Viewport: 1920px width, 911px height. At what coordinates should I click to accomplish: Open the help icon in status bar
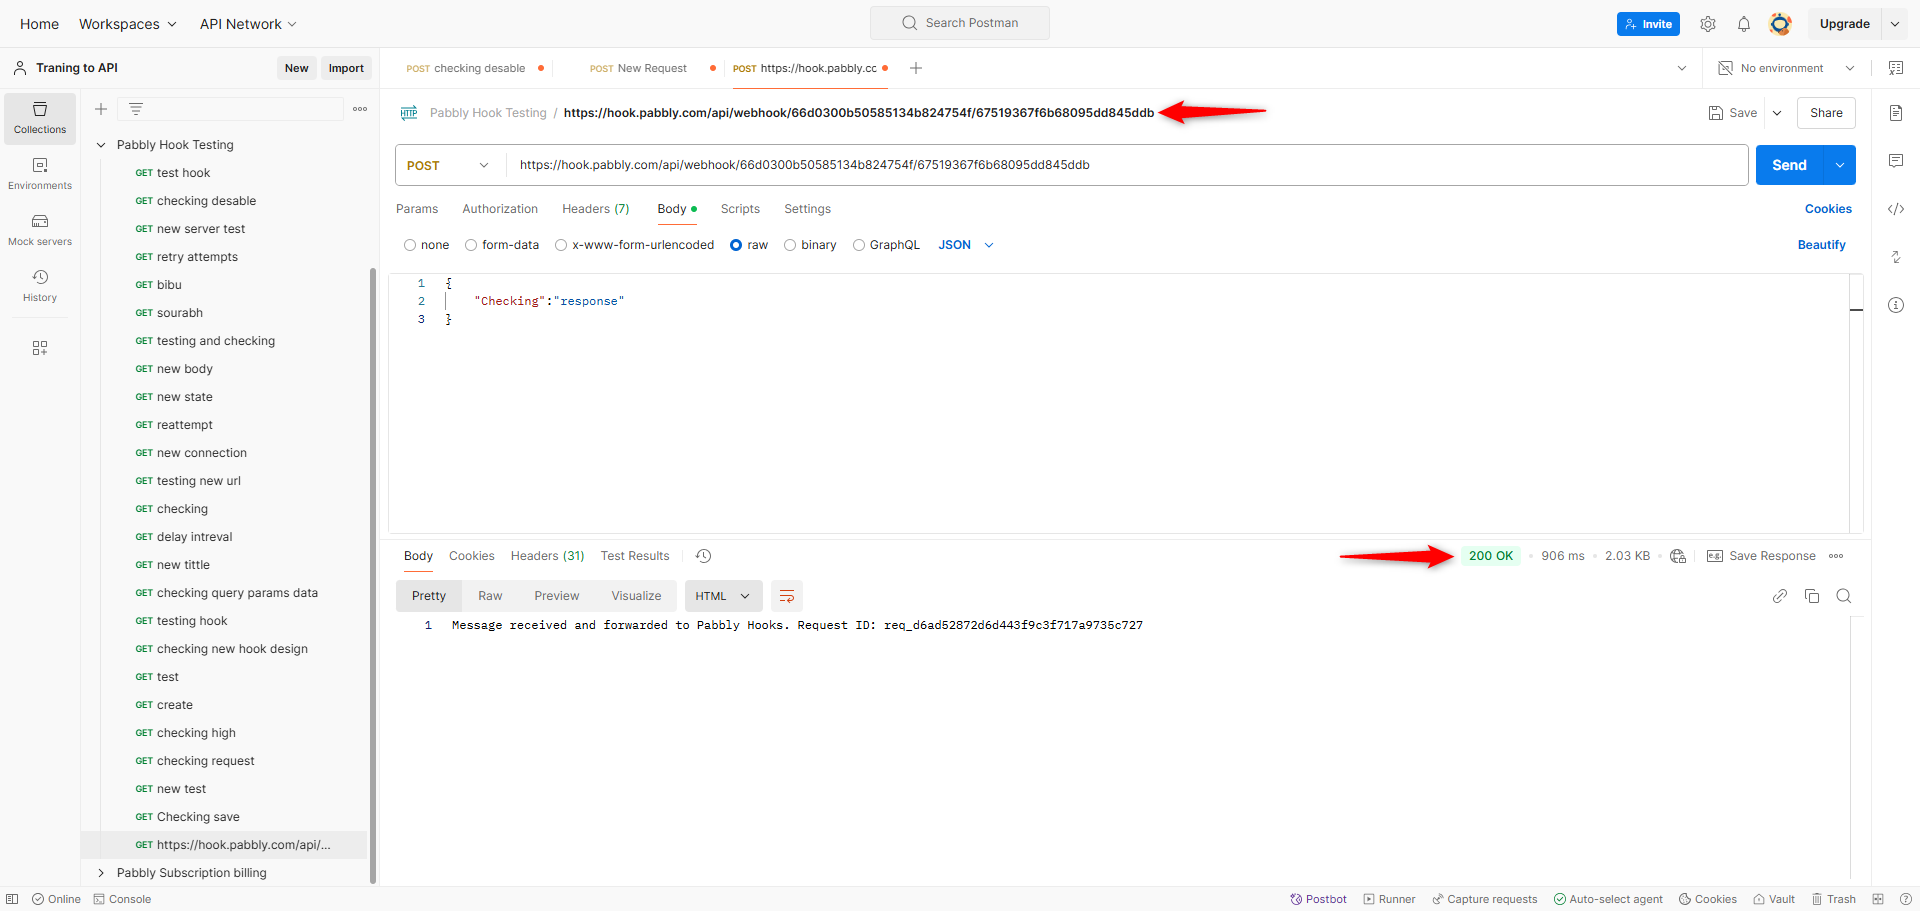pos(1905,899)
